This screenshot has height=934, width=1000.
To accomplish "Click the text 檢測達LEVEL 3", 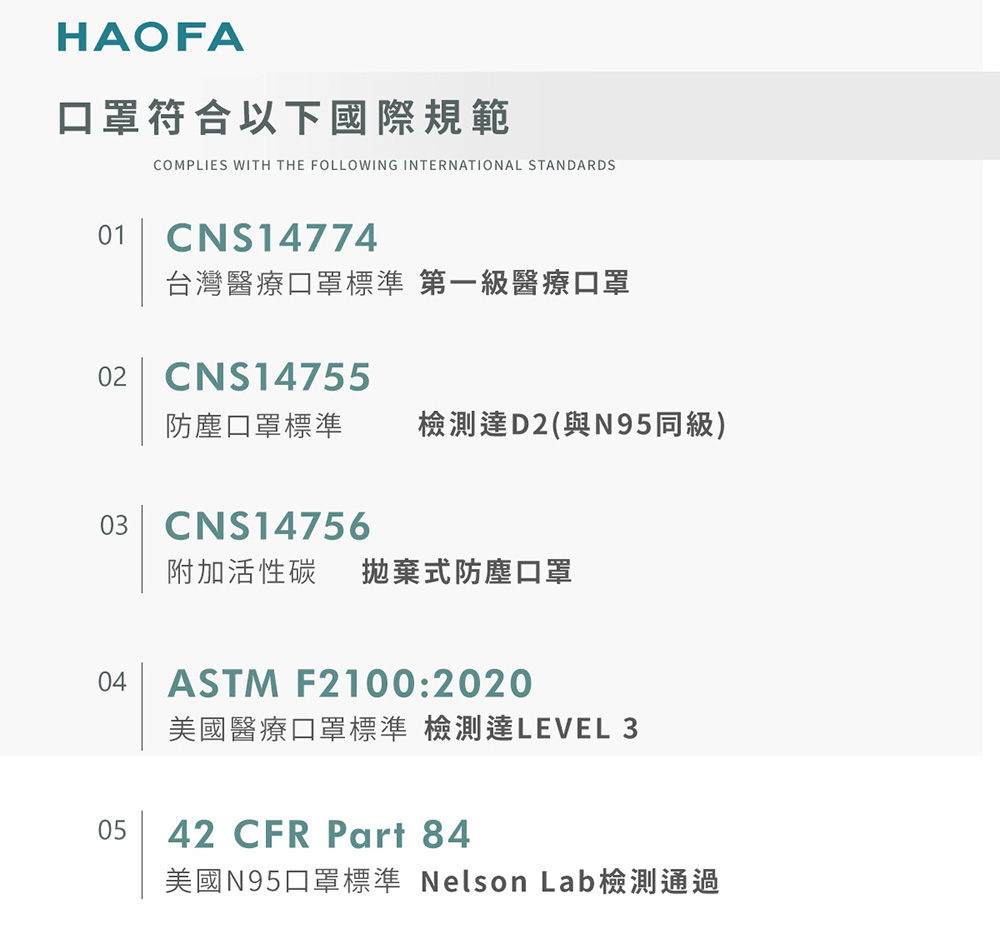I will tap(531, 729).
